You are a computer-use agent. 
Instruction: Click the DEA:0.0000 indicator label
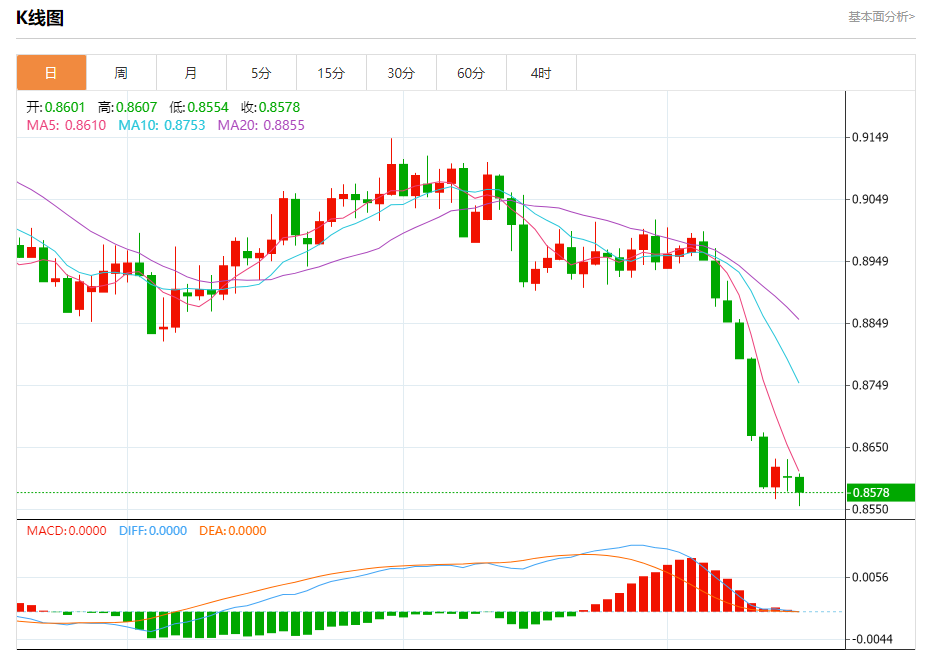pos(232,531)
